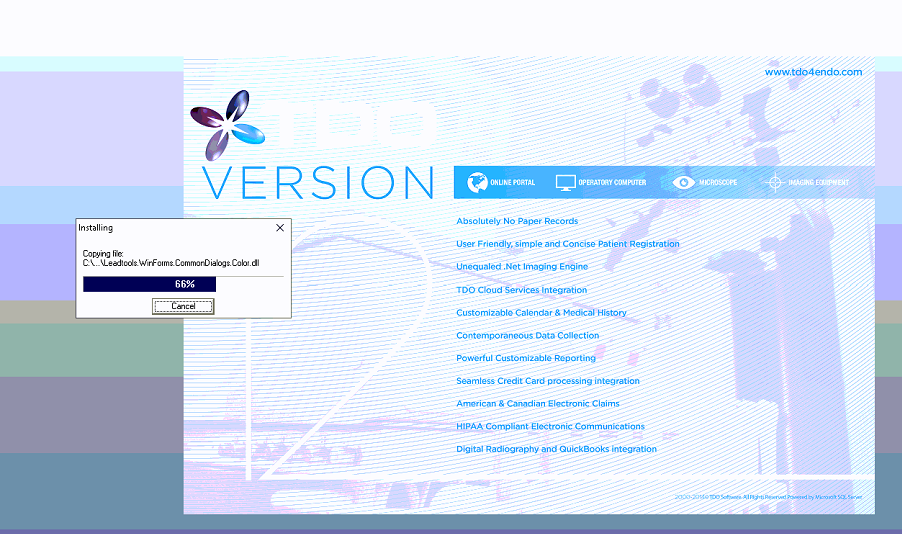Image resolution: width=902 pixels, height=534 pixels.
Task: Select 'Absolutely No Paper Records' text
Action: 517,221
